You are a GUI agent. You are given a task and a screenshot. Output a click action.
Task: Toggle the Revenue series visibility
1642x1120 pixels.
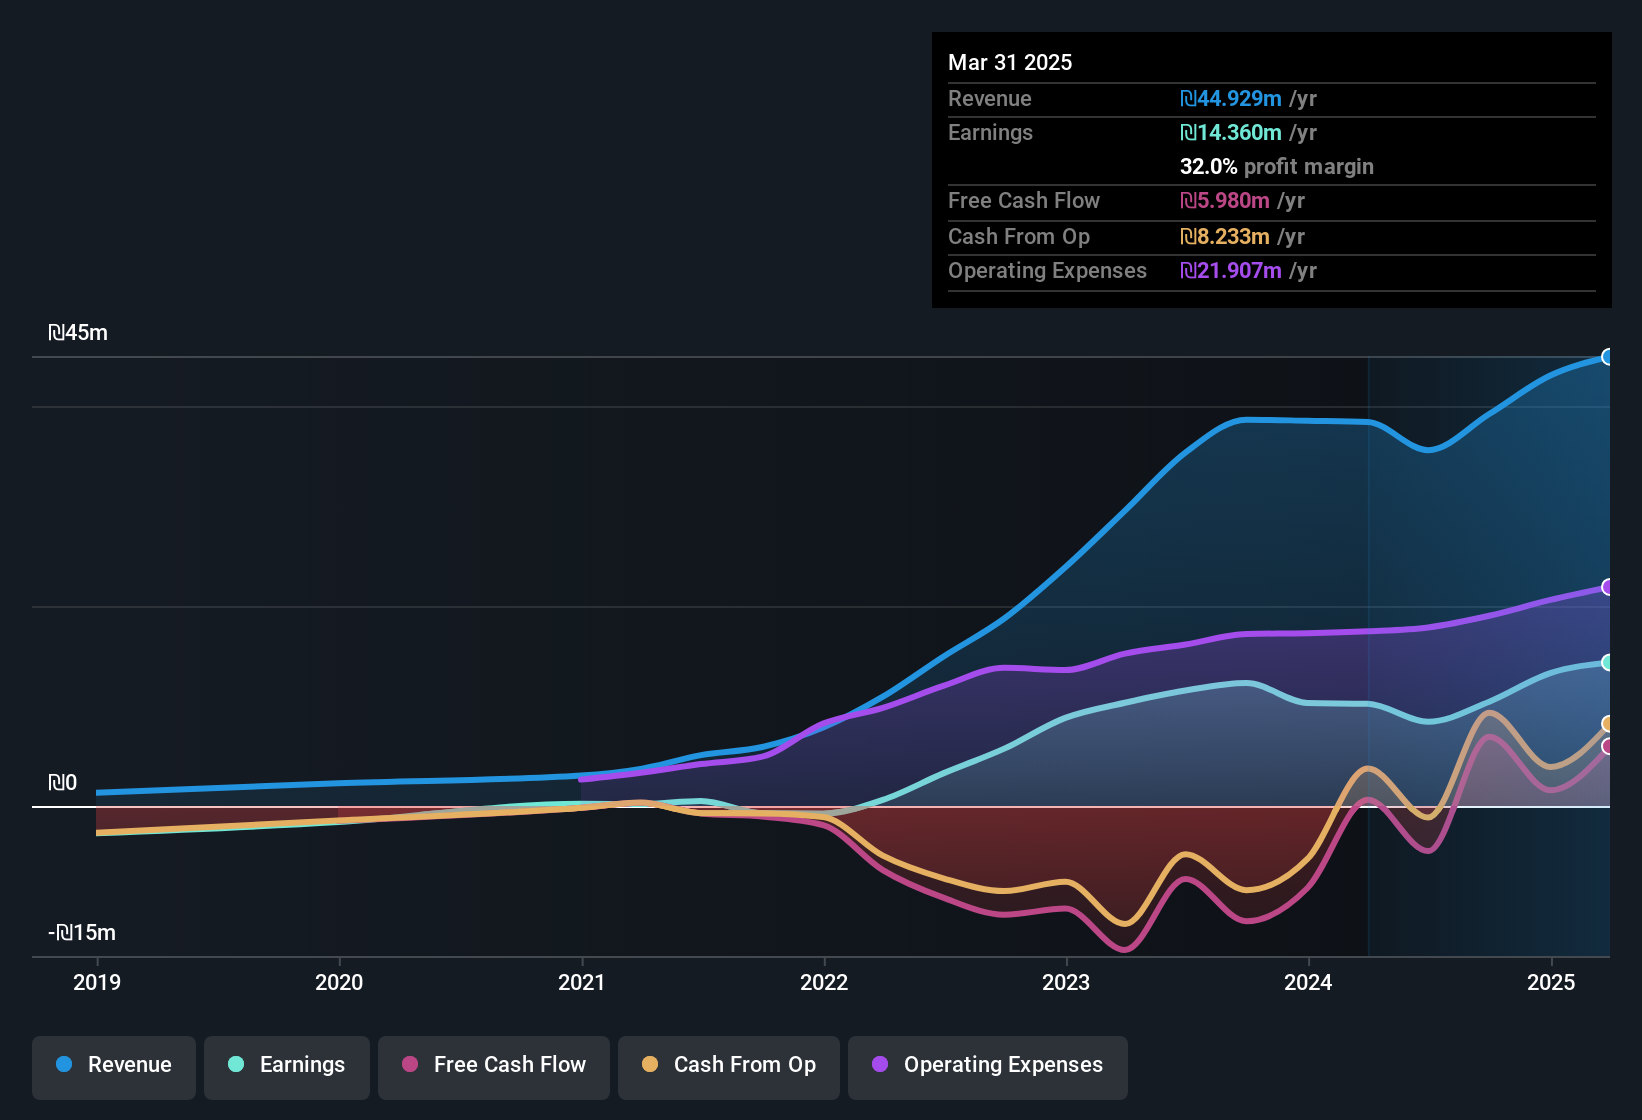click(113, 1065)
